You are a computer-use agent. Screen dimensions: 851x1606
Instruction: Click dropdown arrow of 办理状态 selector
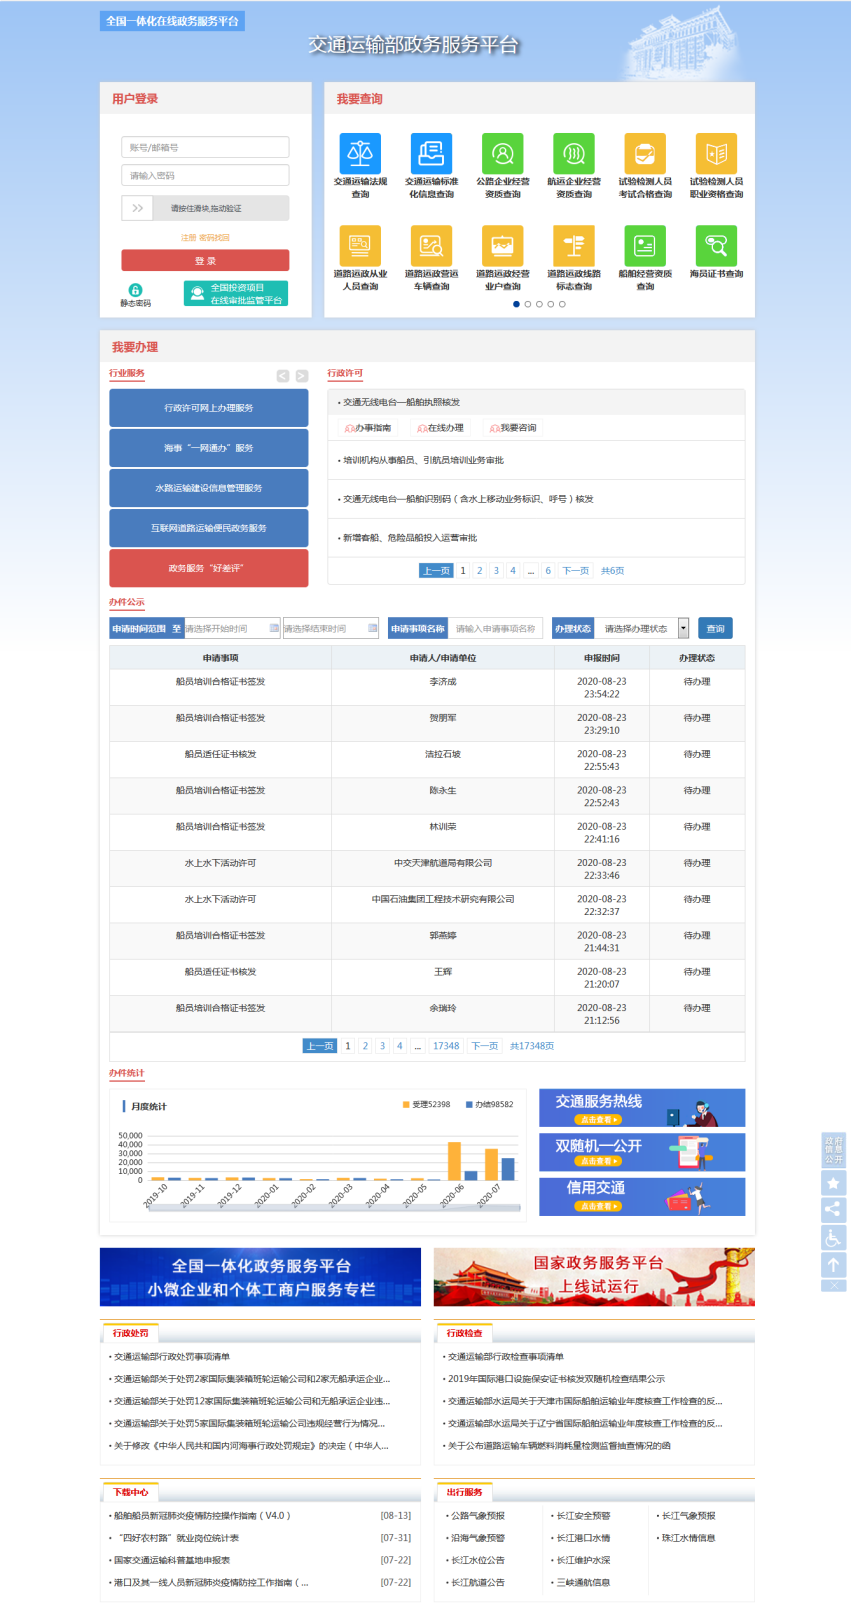[x=684, y=628]
